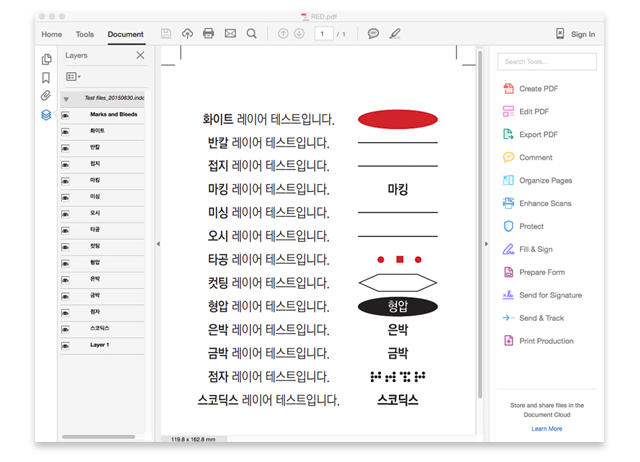
Task: Click the Layers panel horizontal scrollbar
Action: pyautogui.click(x=98, y=437)
